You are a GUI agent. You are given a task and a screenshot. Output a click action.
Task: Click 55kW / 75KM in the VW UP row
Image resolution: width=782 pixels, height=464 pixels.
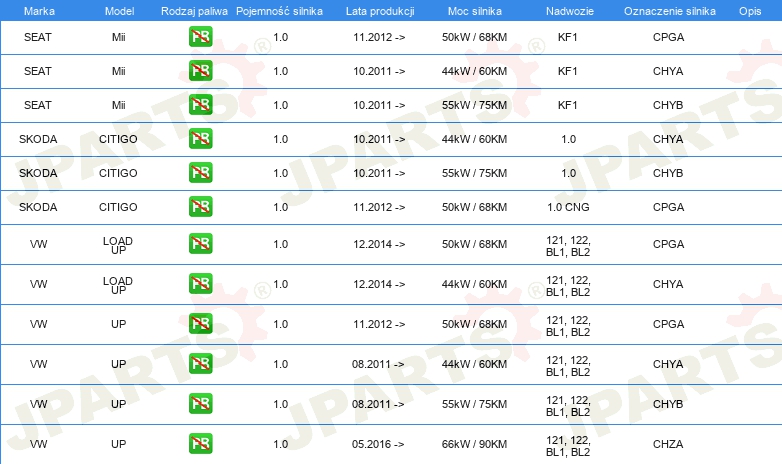(474, 404)
